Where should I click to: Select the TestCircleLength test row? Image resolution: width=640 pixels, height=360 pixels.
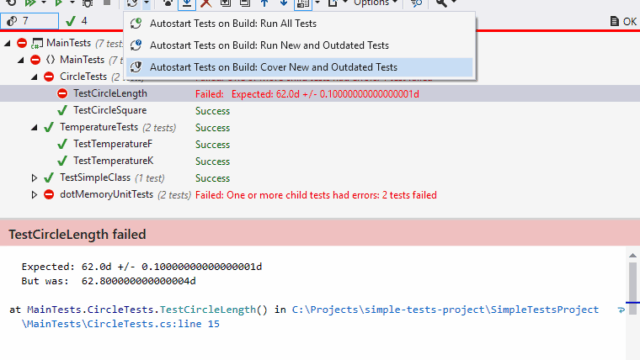[320, 93]
